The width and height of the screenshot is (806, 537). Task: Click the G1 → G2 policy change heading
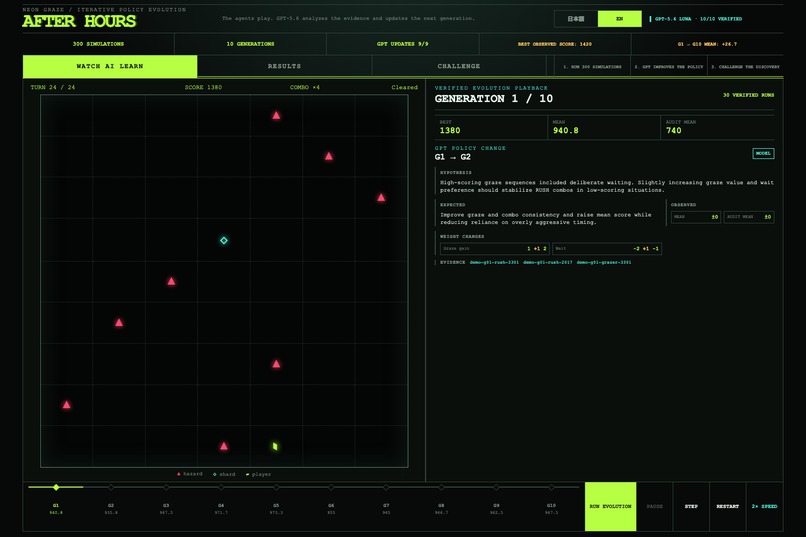point(452,157)
